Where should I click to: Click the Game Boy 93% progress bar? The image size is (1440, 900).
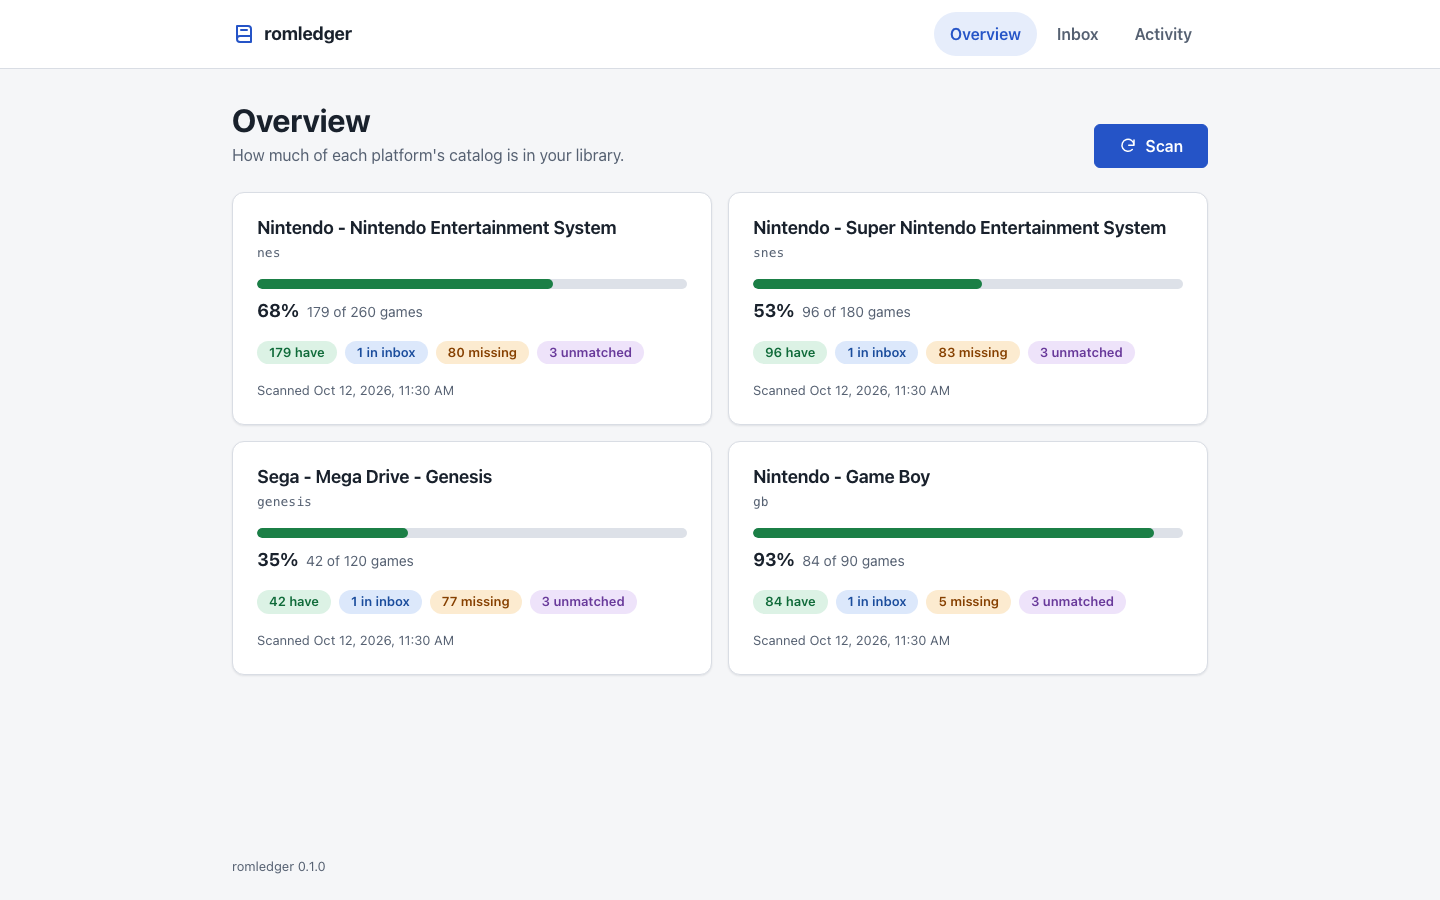coord(968,533)
